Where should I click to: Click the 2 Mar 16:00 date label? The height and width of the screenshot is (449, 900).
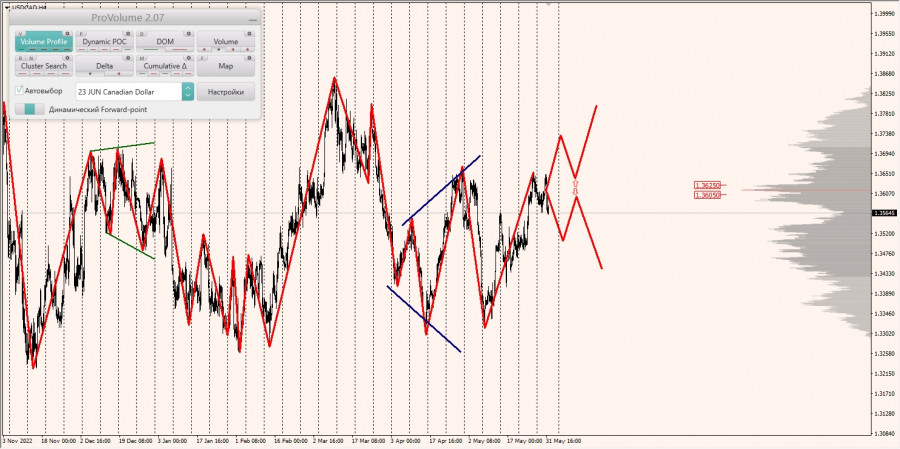point(328,441)
